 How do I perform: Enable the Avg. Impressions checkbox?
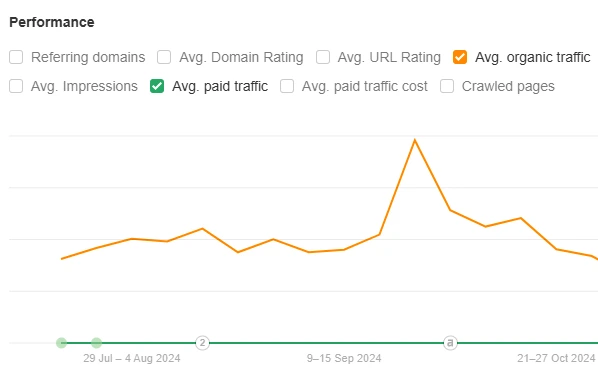(x=16, y=86)
